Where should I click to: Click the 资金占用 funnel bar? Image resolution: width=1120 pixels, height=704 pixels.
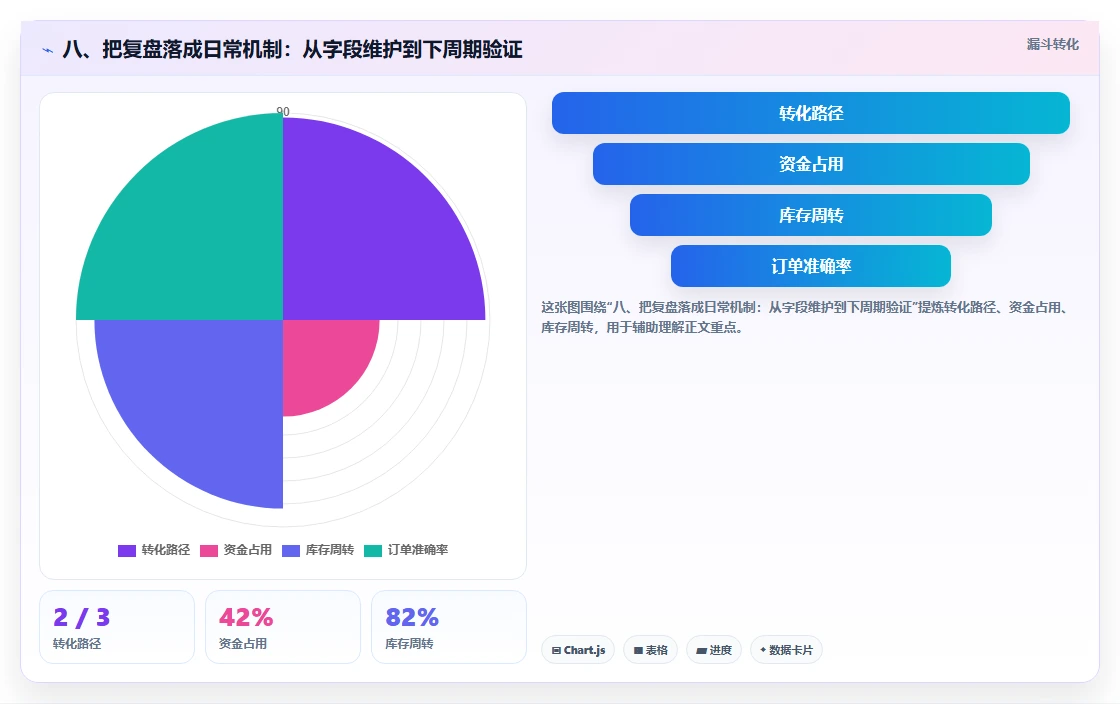tap(811, 164)
